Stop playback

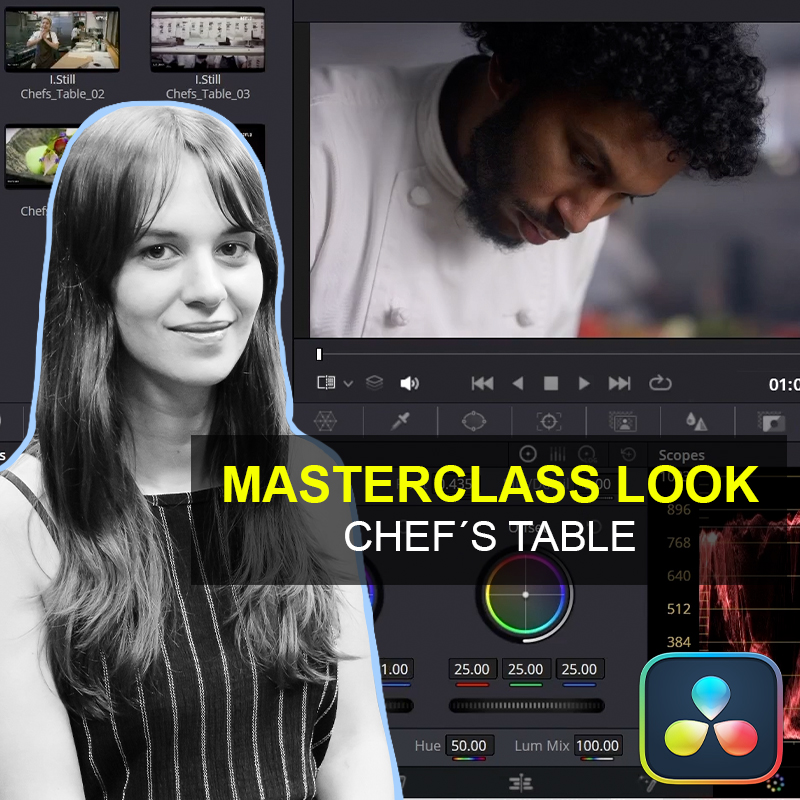(x=551, y=383)
